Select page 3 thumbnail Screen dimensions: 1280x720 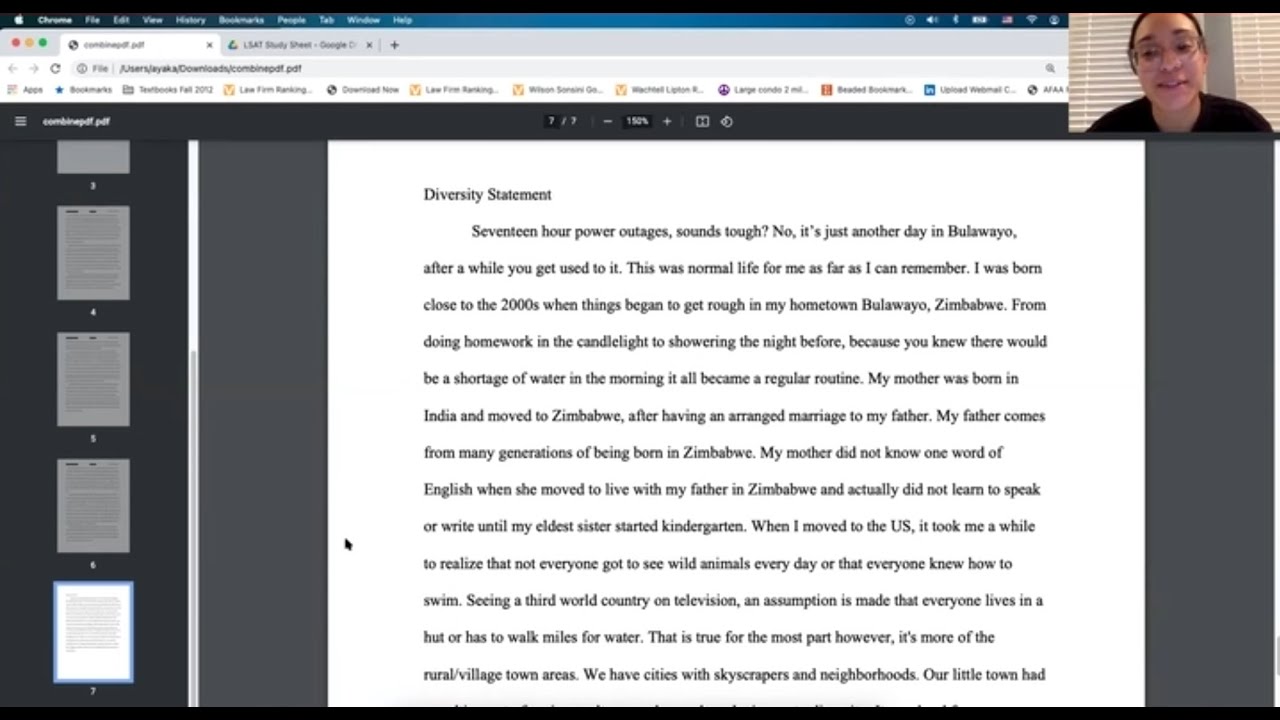click(93, 157)
